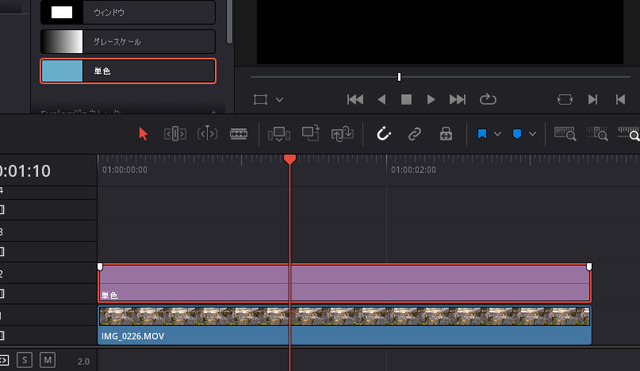Click Detail Zoom icon

pyautogui.click(x=597, y=133)
